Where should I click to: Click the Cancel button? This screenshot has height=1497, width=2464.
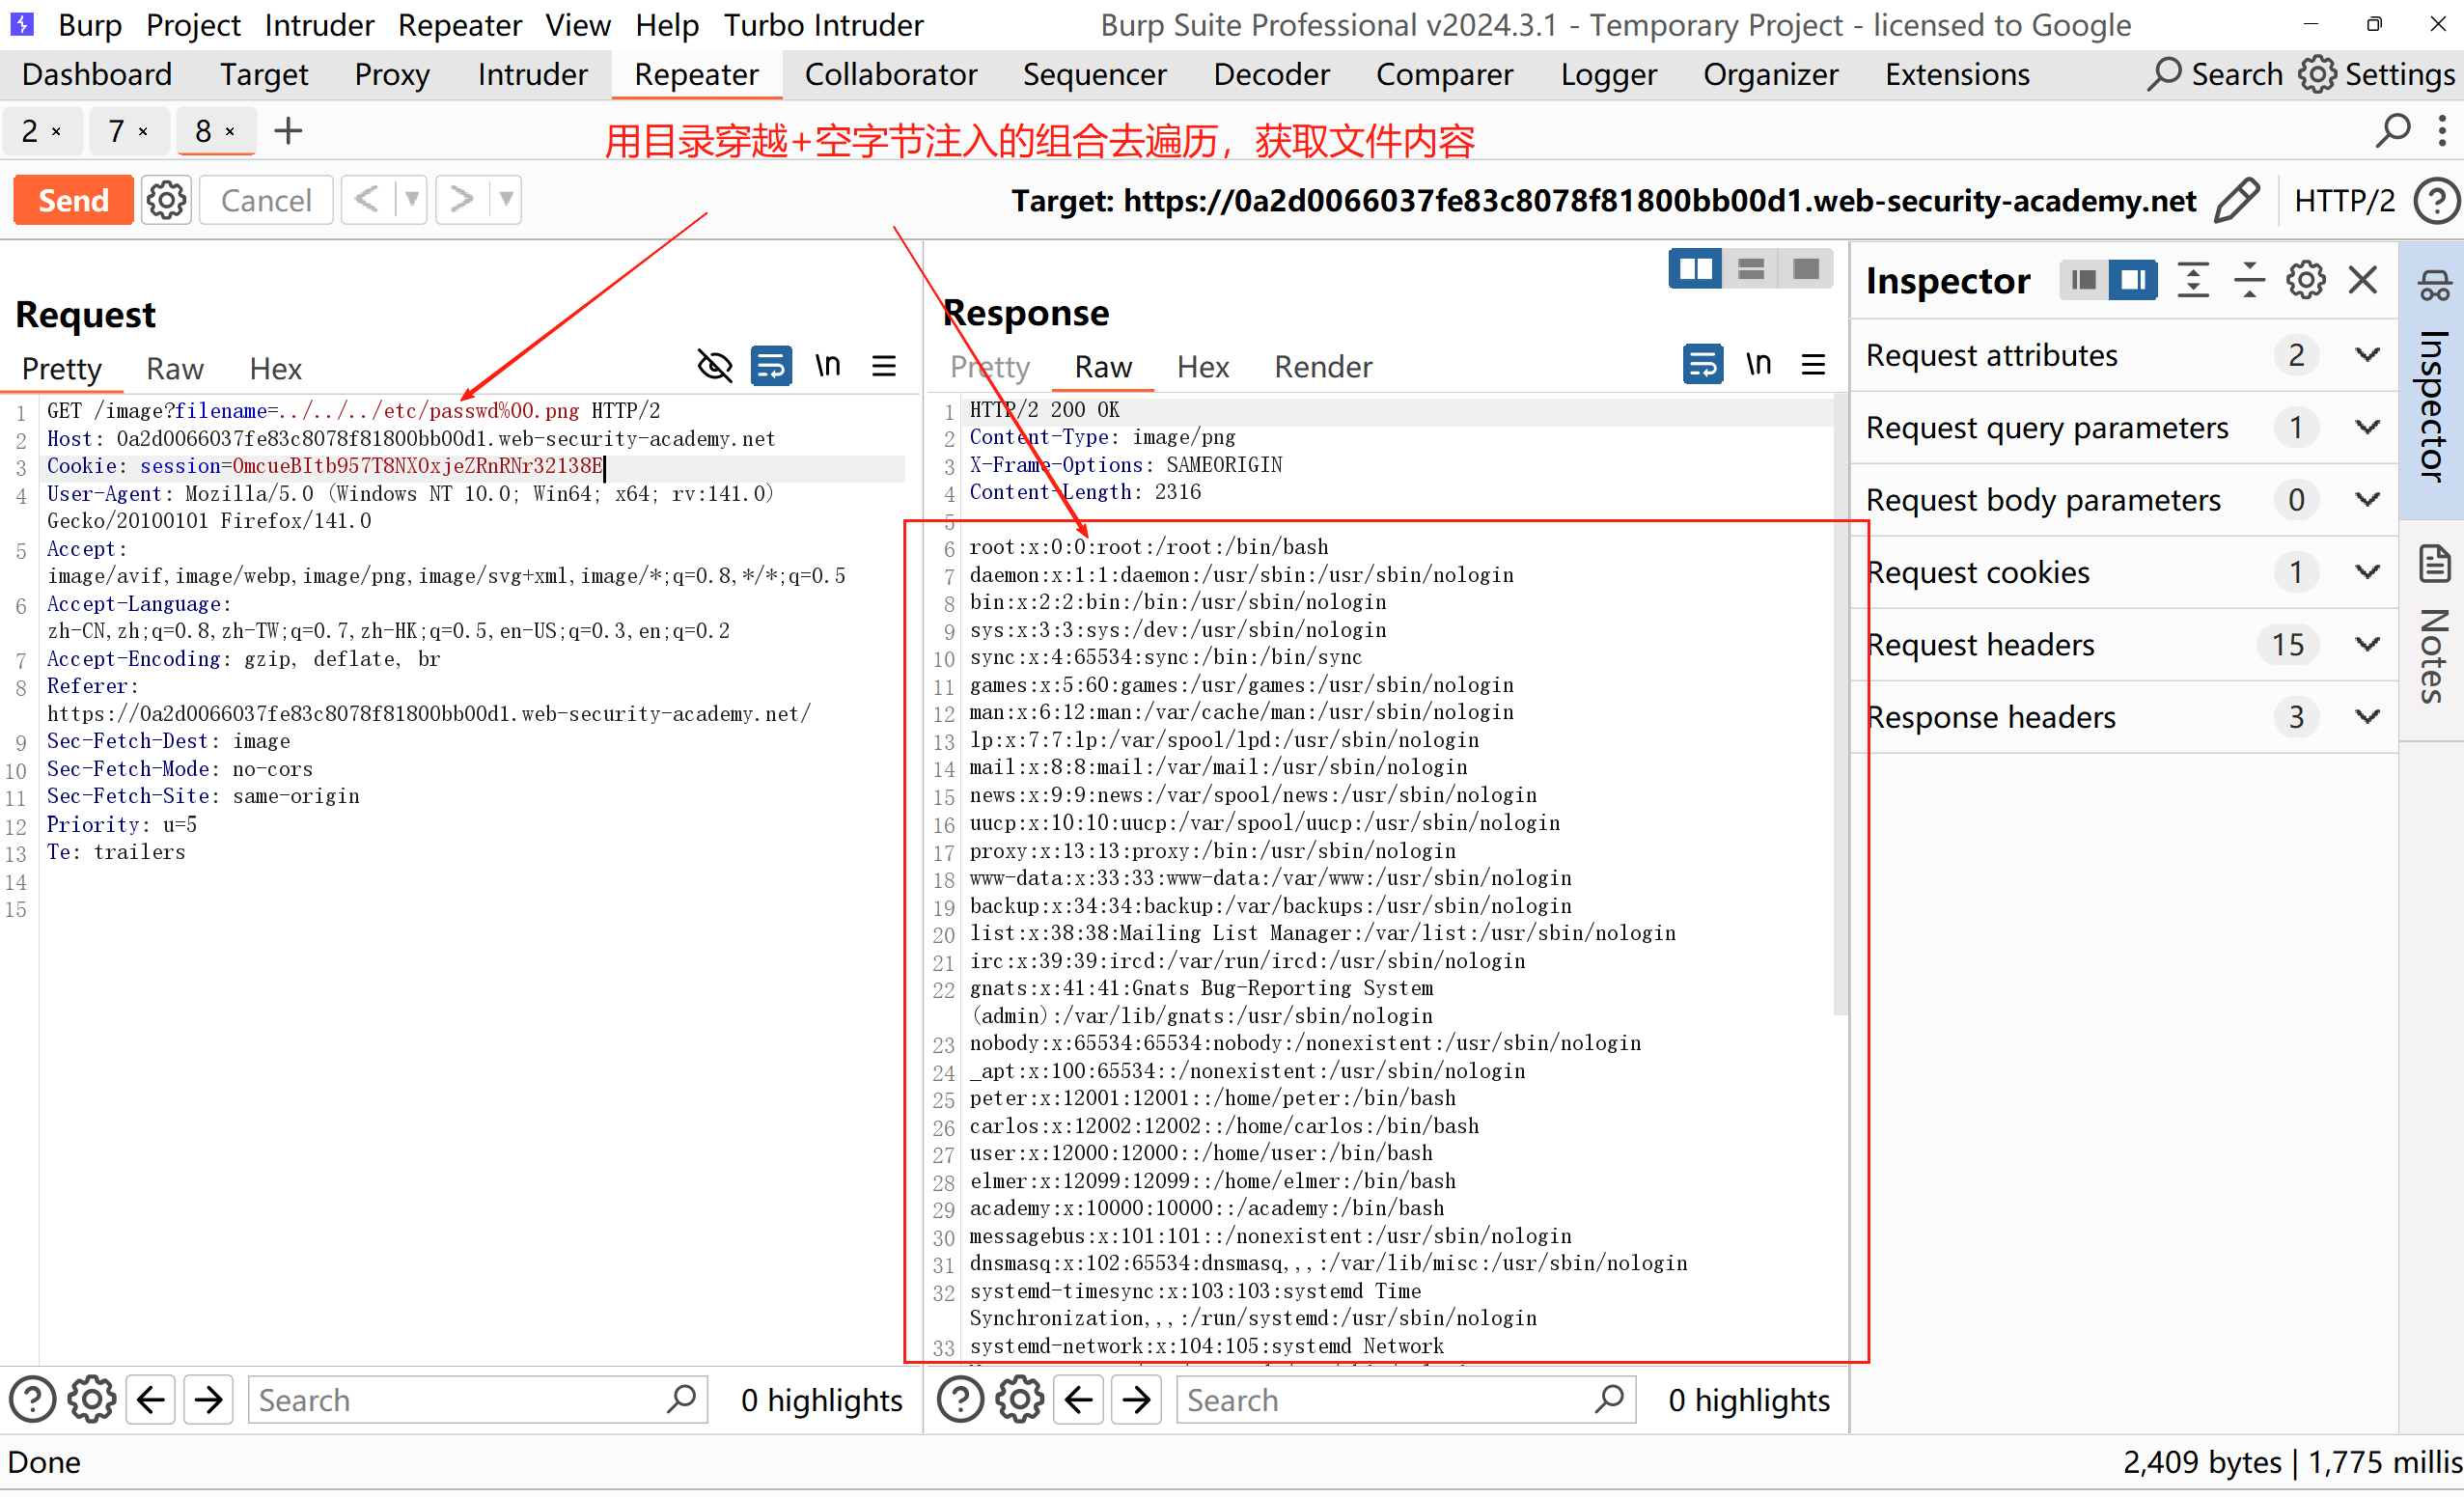click(x=266, y=201)
